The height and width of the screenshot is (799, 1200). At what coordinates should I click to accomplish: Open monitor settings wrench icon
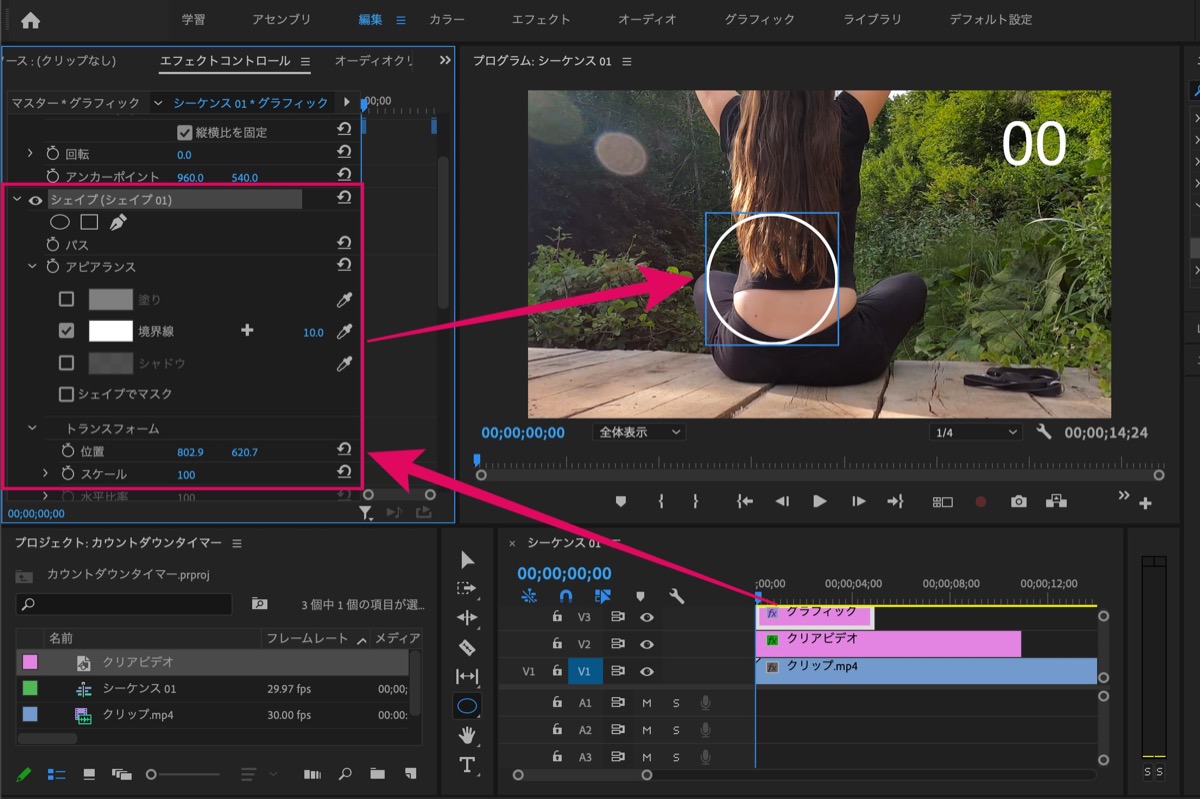point(1044,432)
